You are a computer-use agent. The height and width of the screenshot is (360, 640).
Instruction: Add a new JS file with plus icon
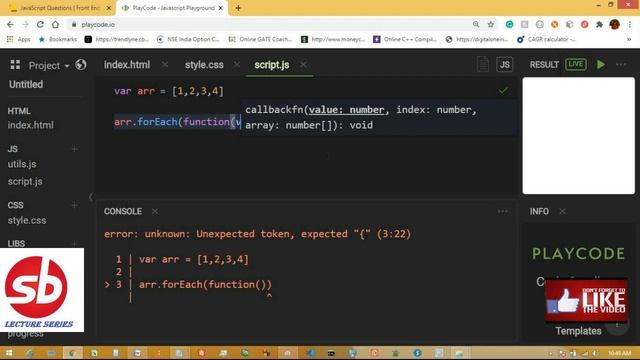click(x=74, y=149)
